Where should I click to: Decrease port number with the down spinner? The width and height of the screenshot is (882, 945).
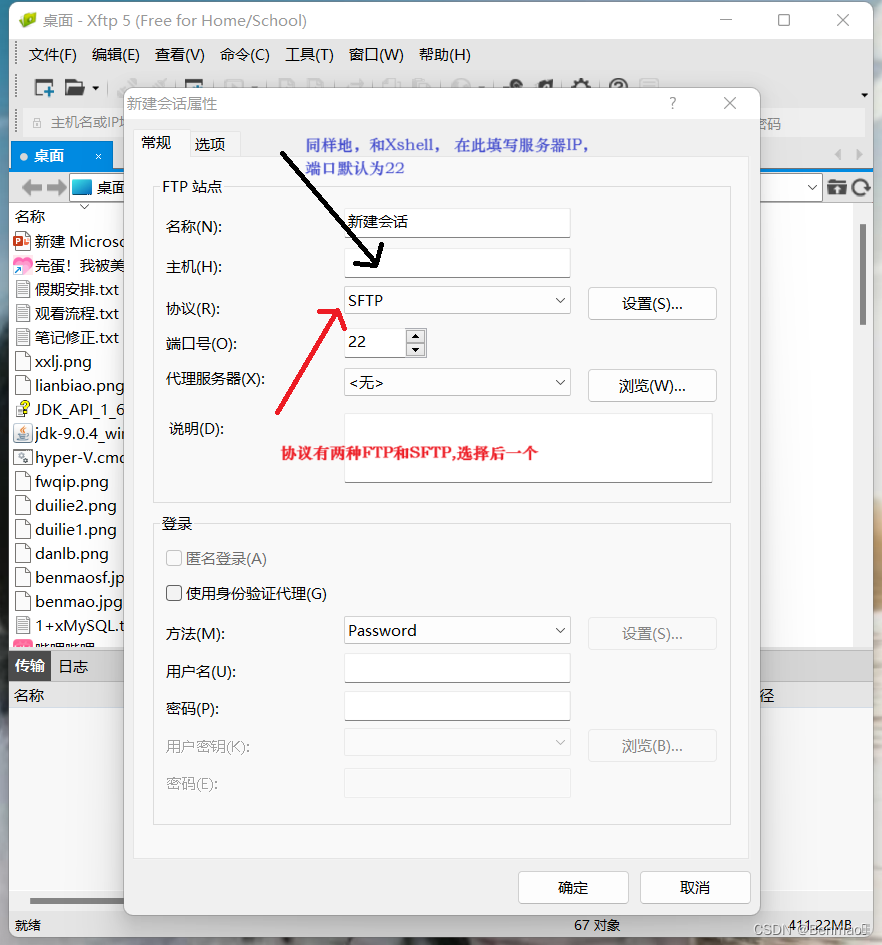click(415, 350)
